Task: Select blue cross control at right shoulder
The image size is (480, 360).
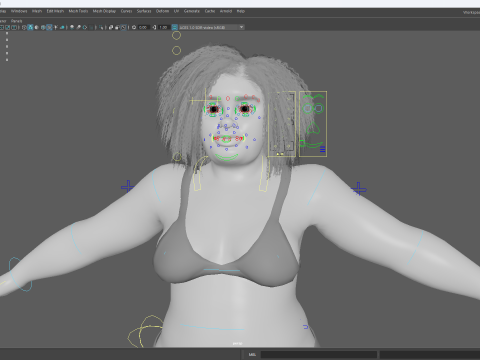Action: pyautogui.click(x=359, y=189)
